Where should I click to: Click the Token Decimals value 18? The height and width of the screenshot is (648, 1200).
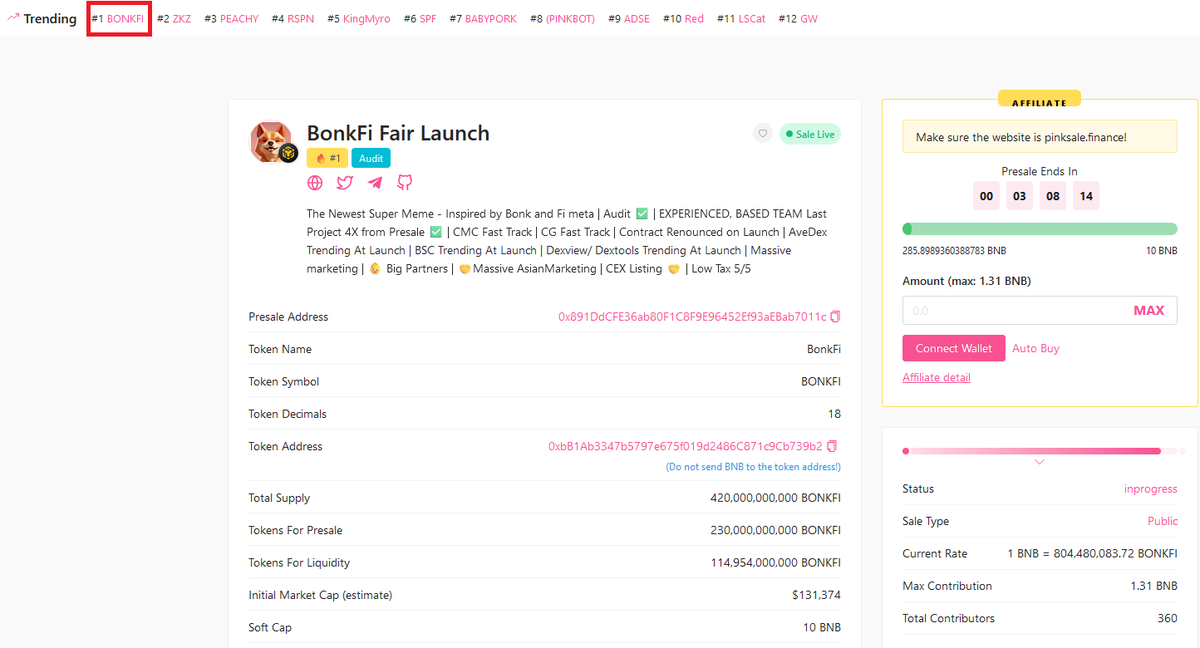(834, 414)
